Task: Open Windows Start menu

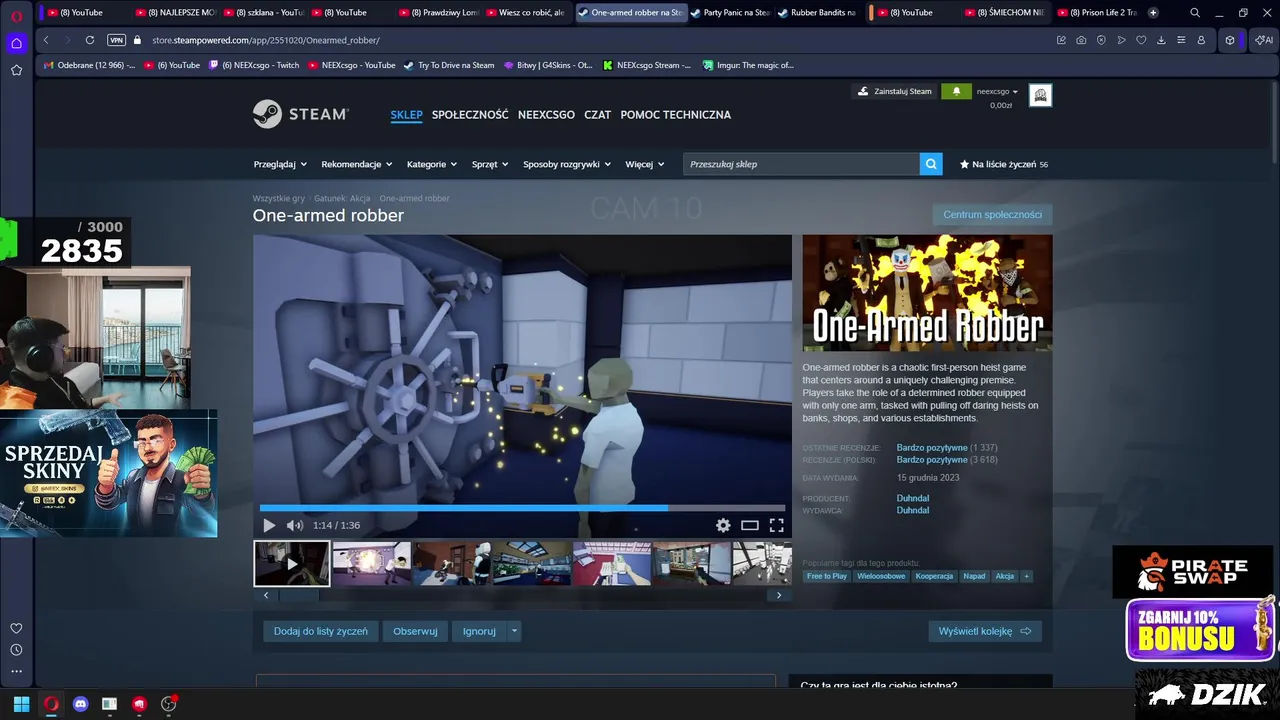Action: point(21,703)
